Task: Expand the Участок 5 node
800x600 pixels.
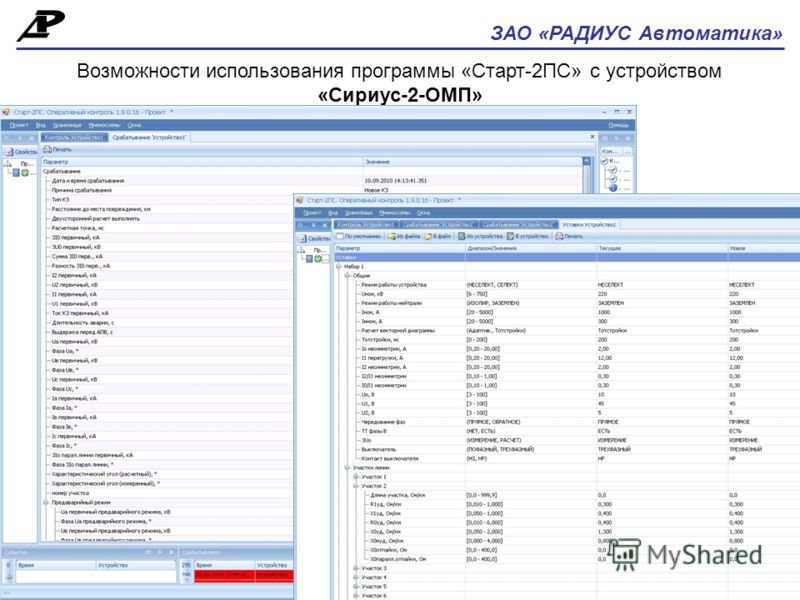Action: (x=356, y=586)
